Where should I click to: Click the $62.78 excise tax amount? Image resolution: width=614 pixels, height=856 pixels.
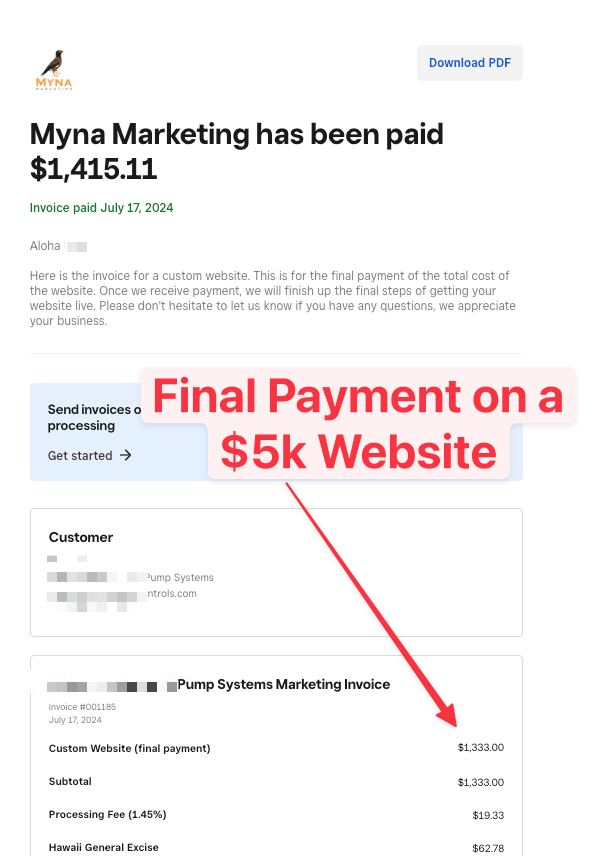point(488,848)
